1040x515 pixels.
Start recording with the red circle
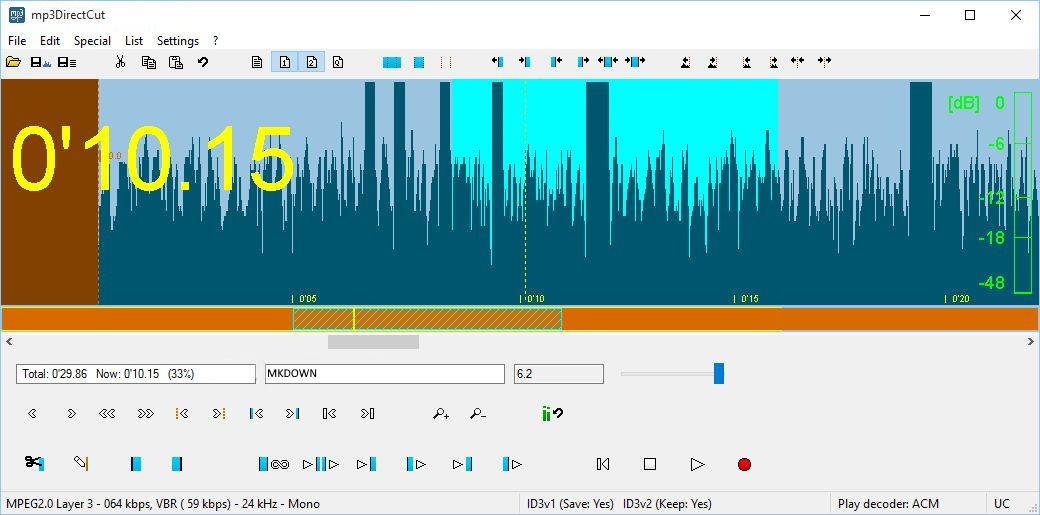coord(744,464)
